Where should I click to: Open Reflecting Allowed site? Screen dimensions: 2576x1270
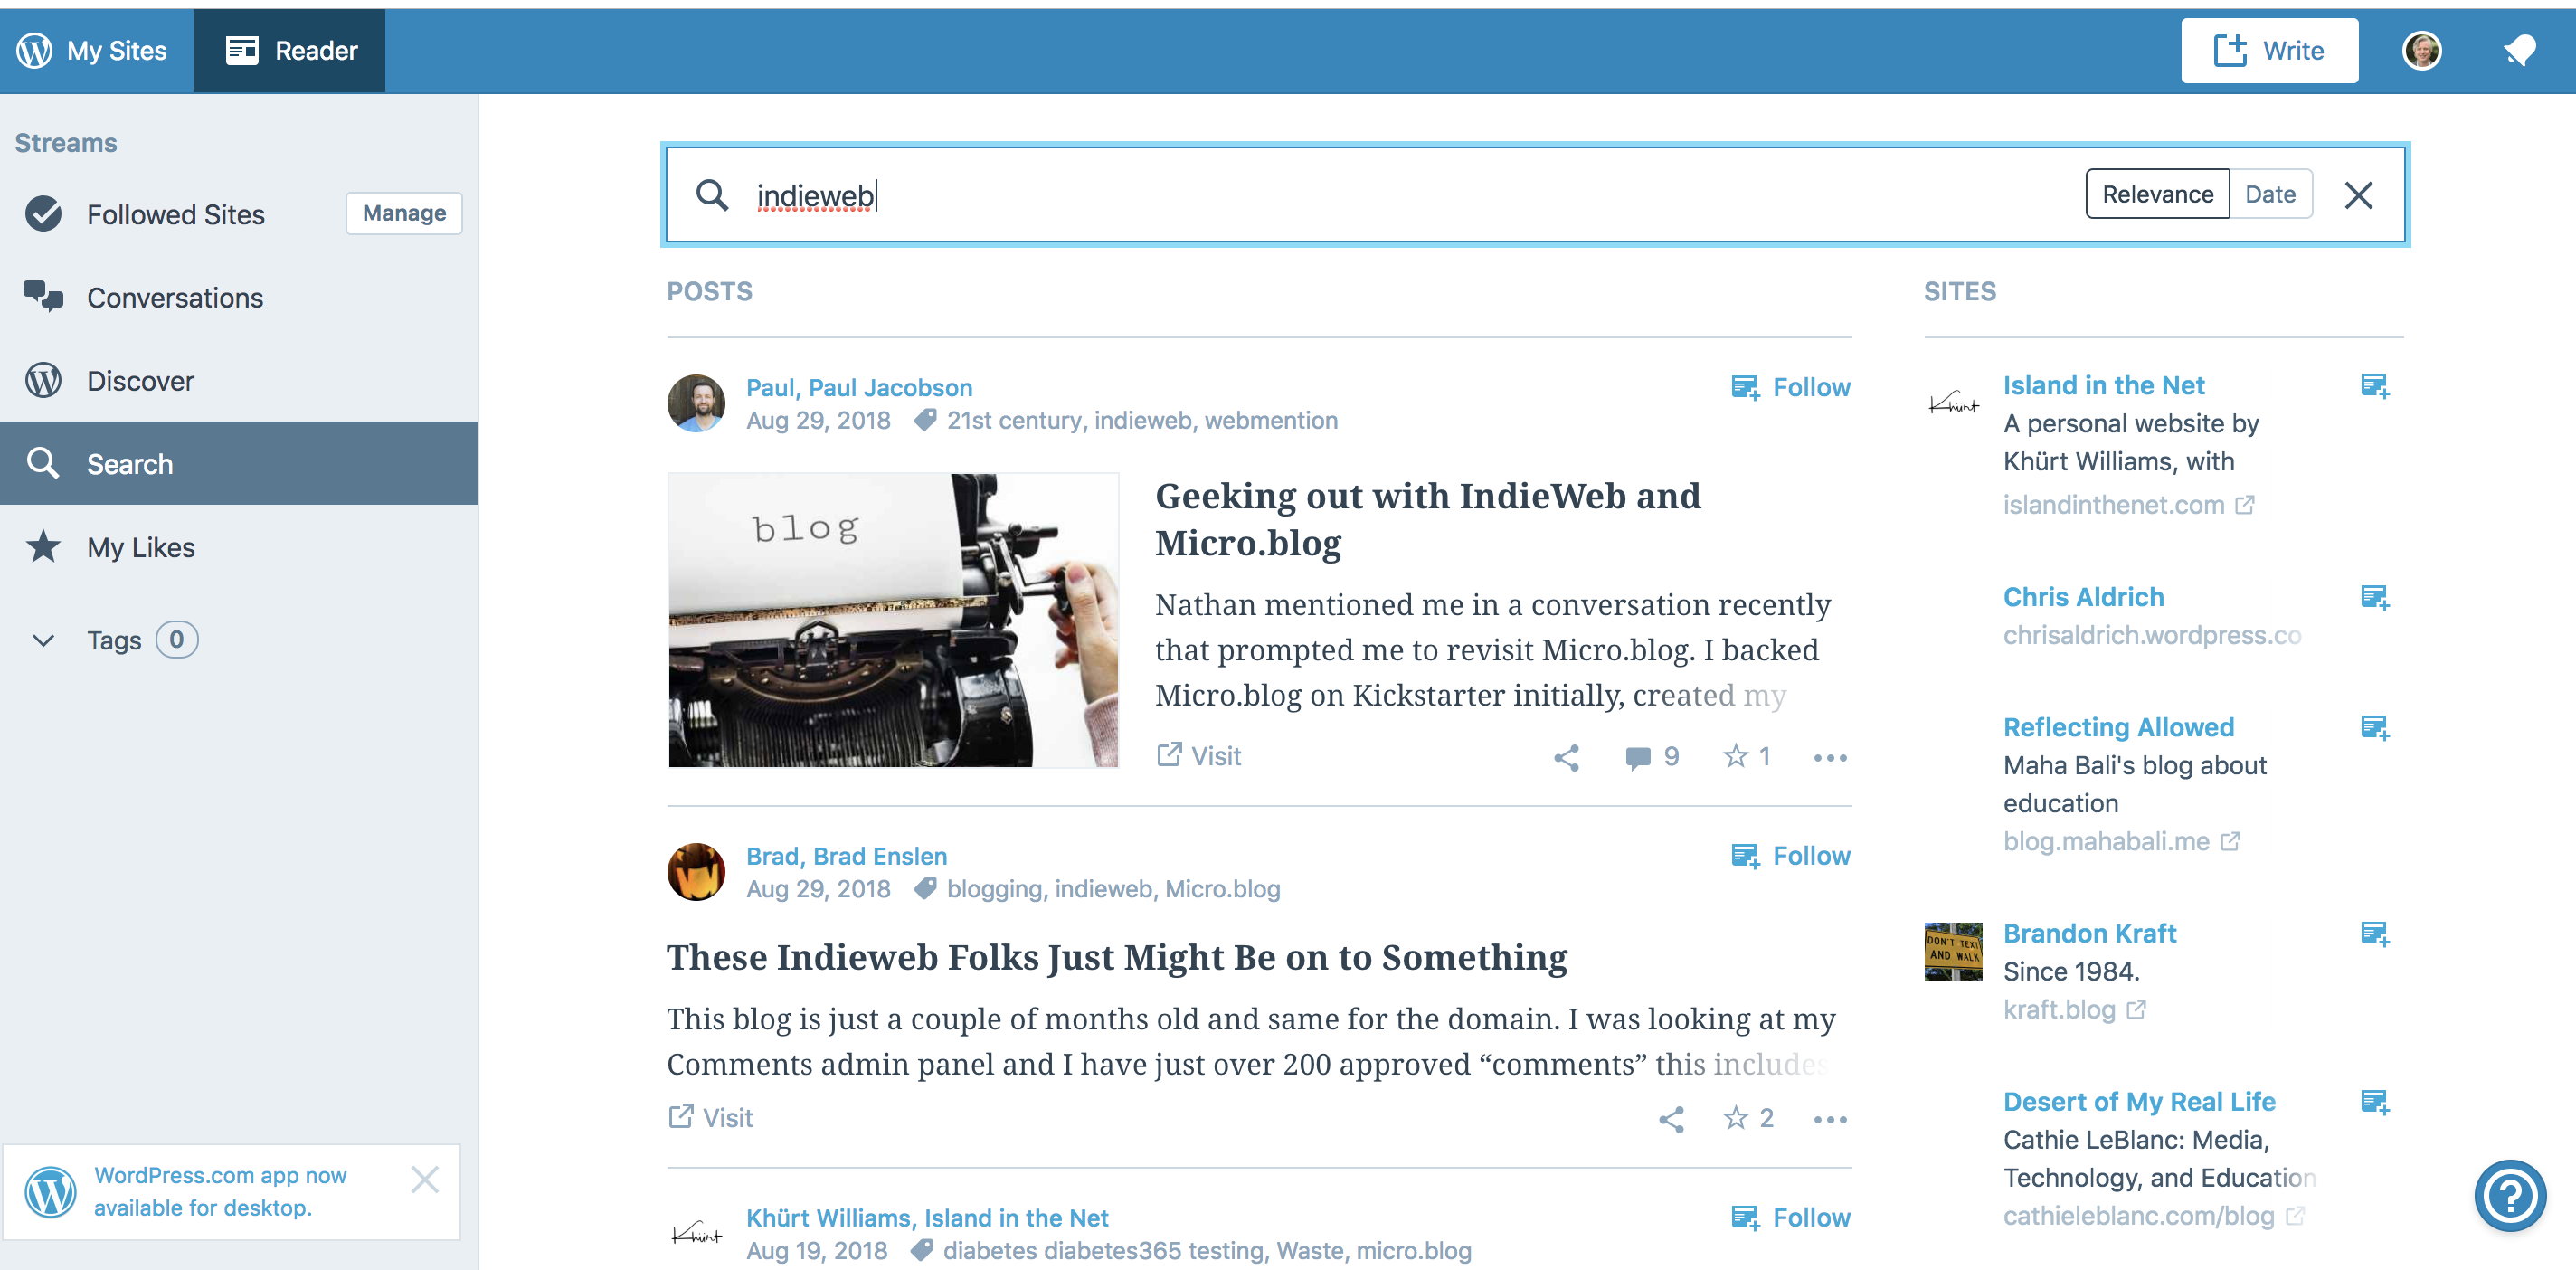2118,727
